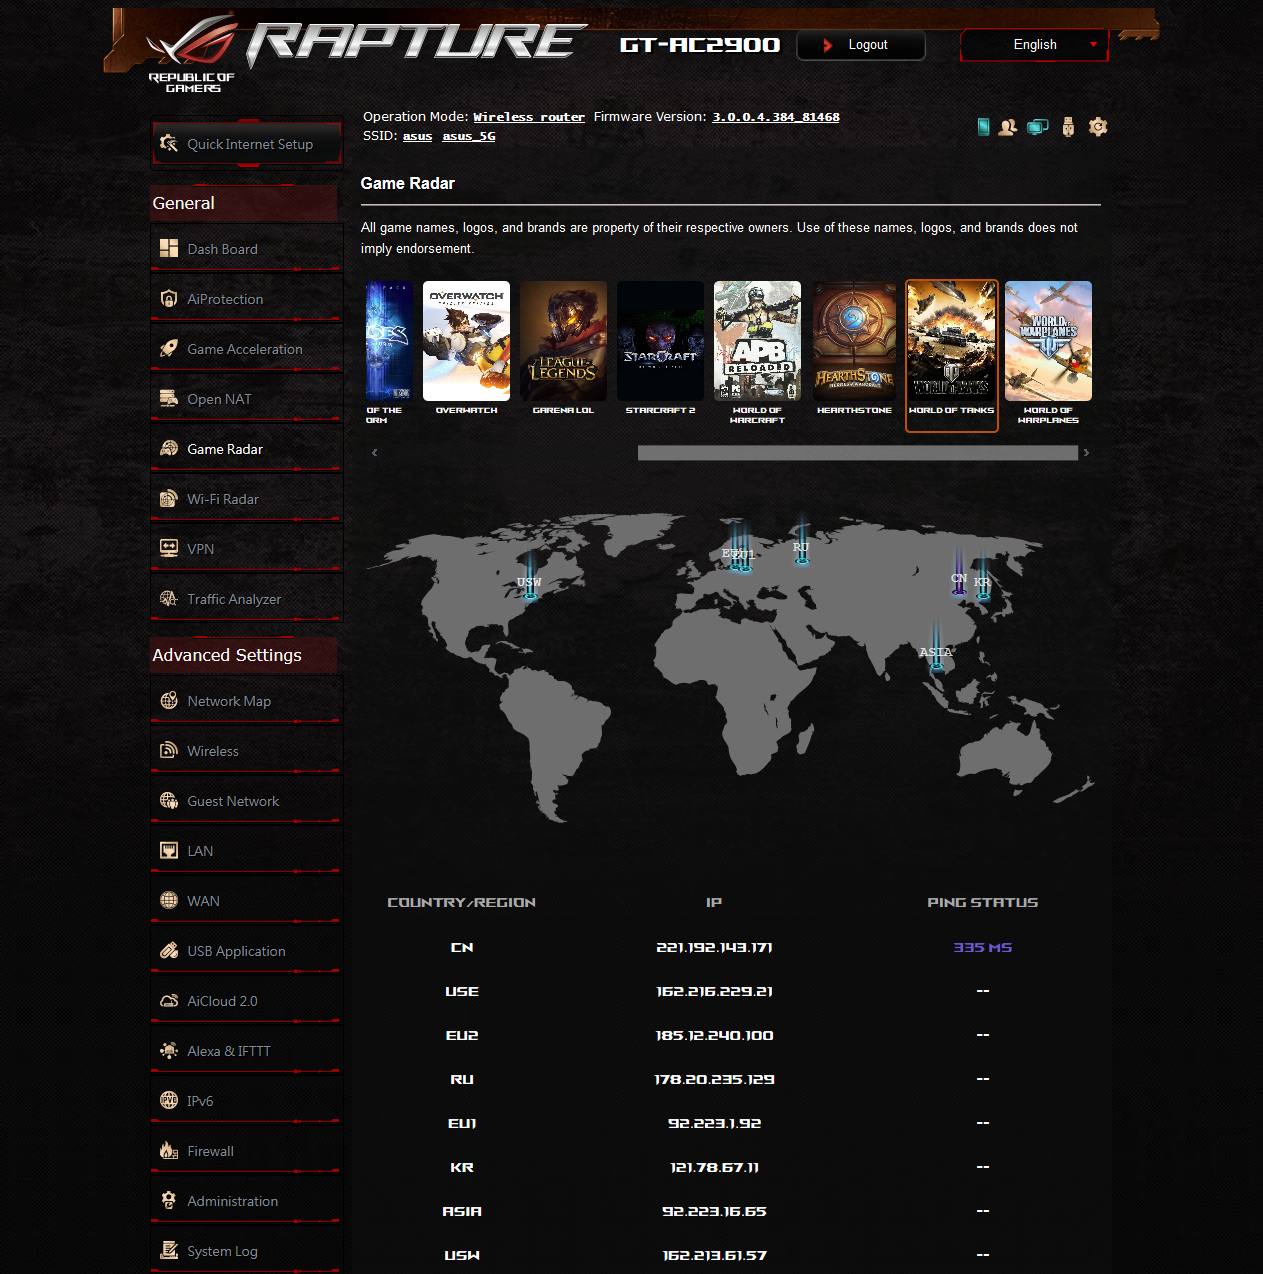Open the English language dropdown
The height and width of the screenshot is (1274, 1263).
(x=1035, y=45)
